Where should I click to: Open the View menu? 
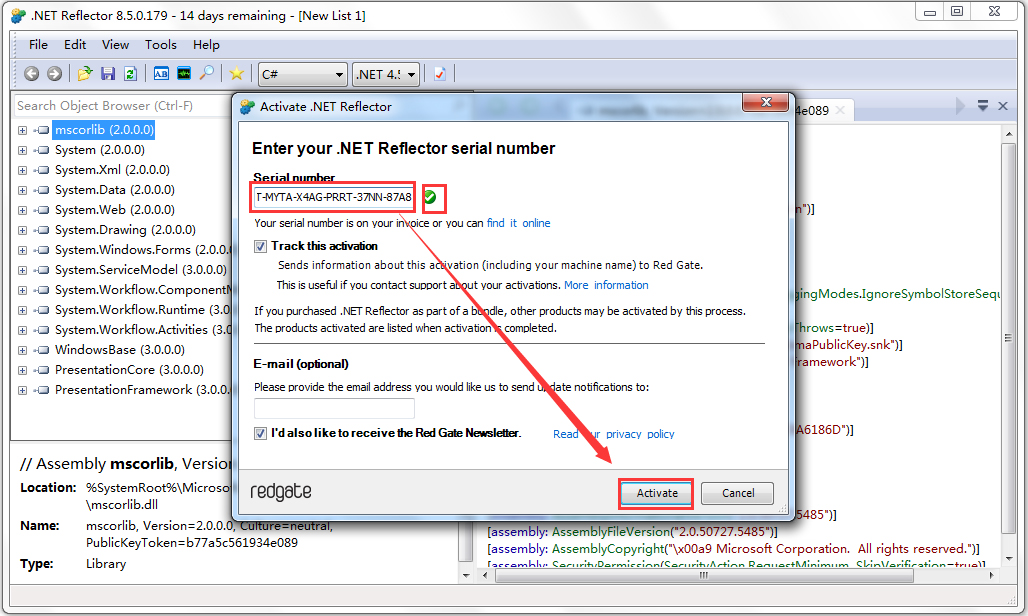[115, 44]
